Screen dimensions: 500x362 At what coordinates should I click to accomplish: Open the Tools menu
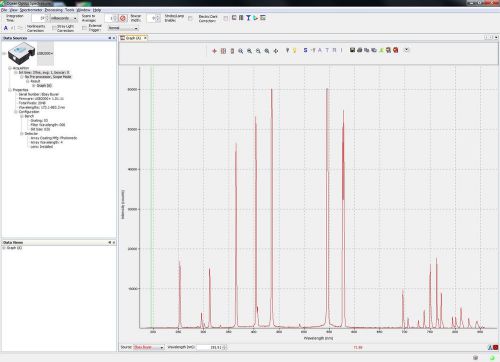coord(70,10)
